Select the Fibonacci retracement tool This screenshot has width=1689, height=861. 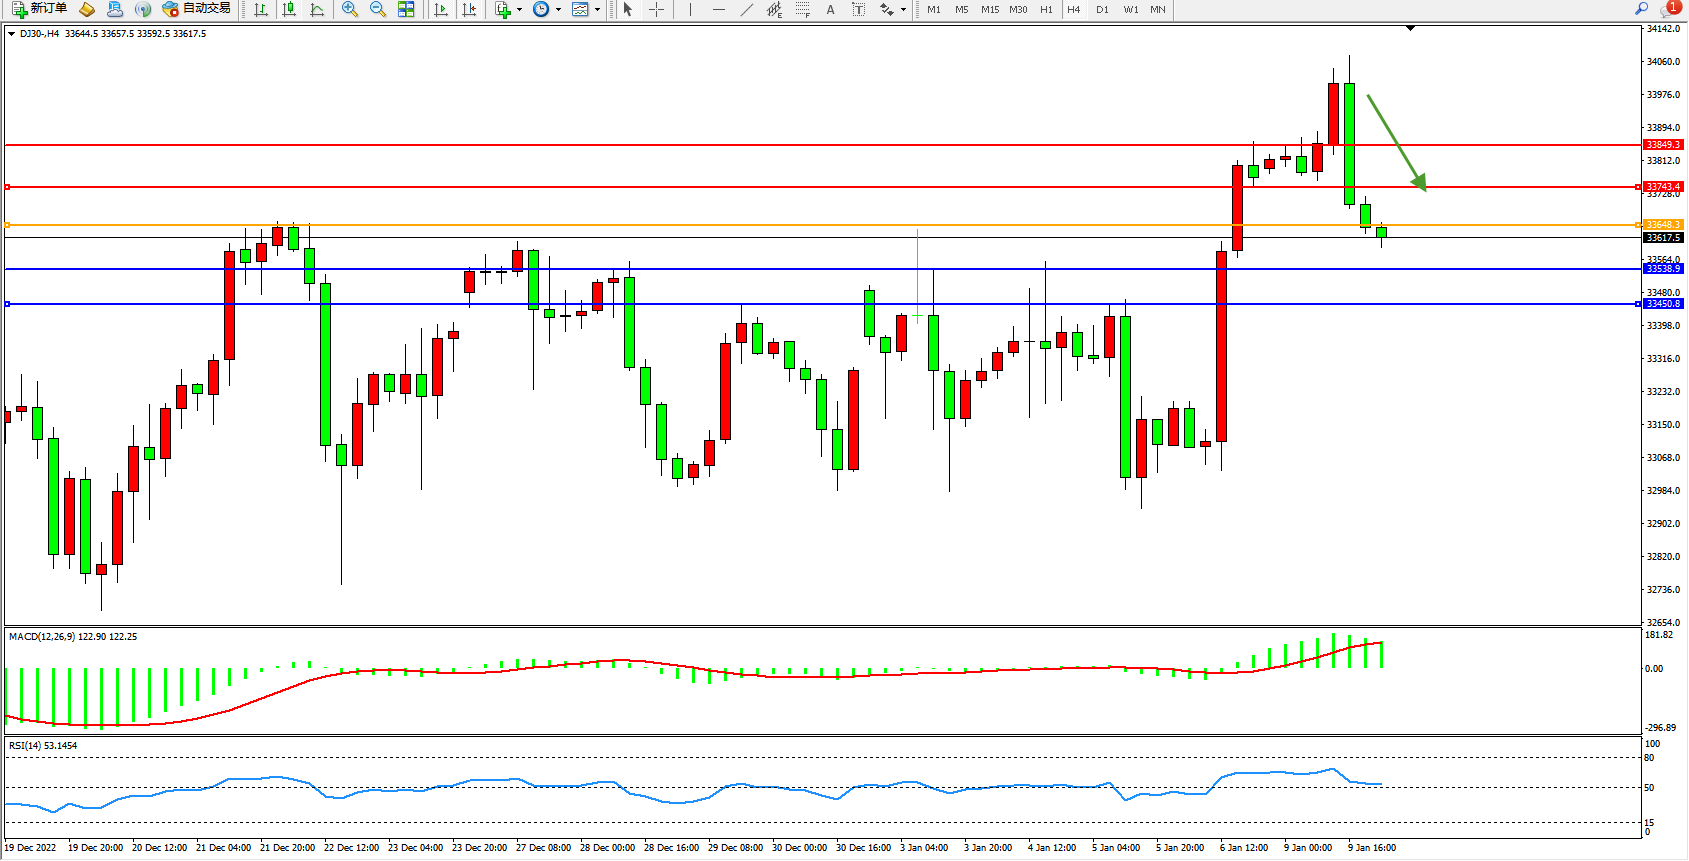coord(802,9)
